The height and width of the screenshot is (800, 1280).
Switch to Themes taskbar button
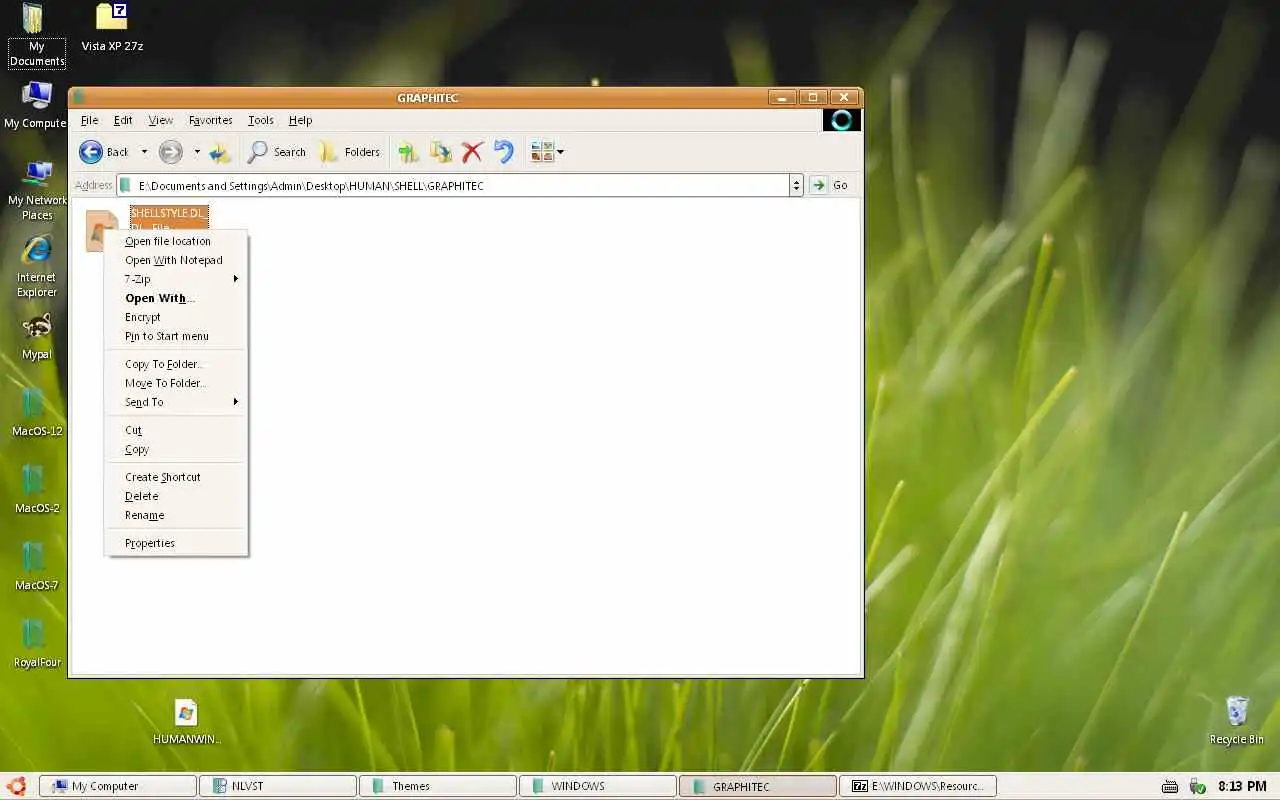pyautogui.click(x=438, y=786)
